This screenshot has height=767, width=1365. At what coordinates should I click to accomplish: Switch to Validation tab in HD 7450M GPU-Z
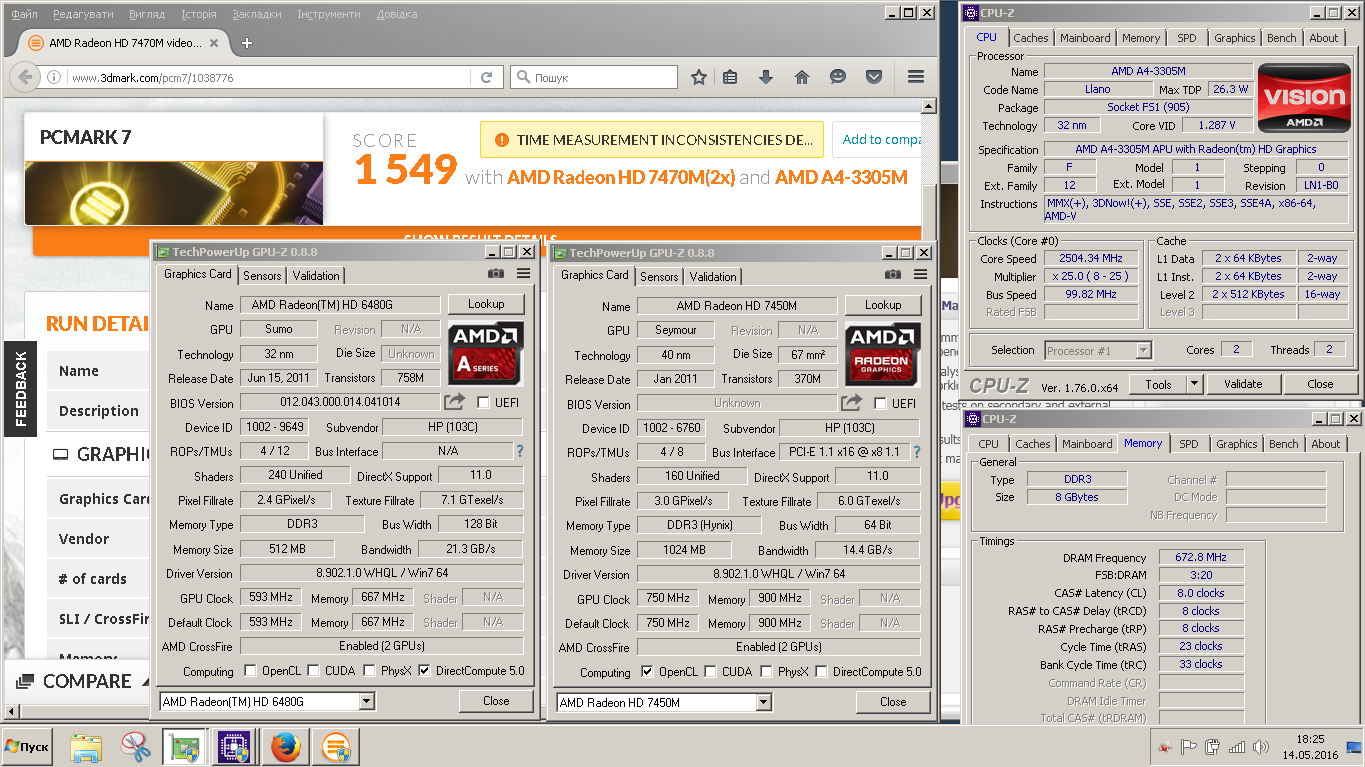click(x=713, y=277)
